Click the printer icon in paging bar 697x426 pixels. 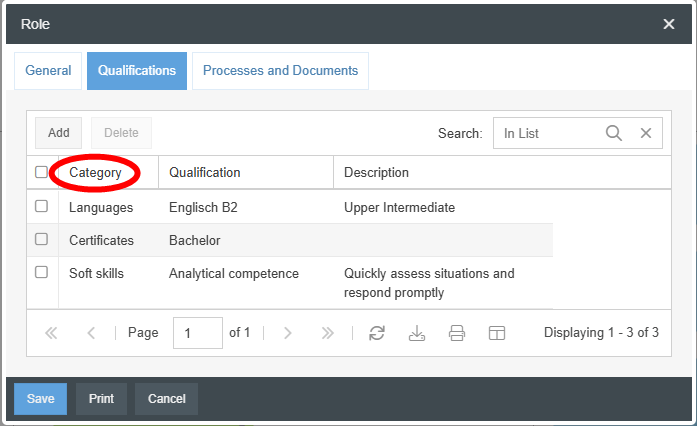coord(457,333)
